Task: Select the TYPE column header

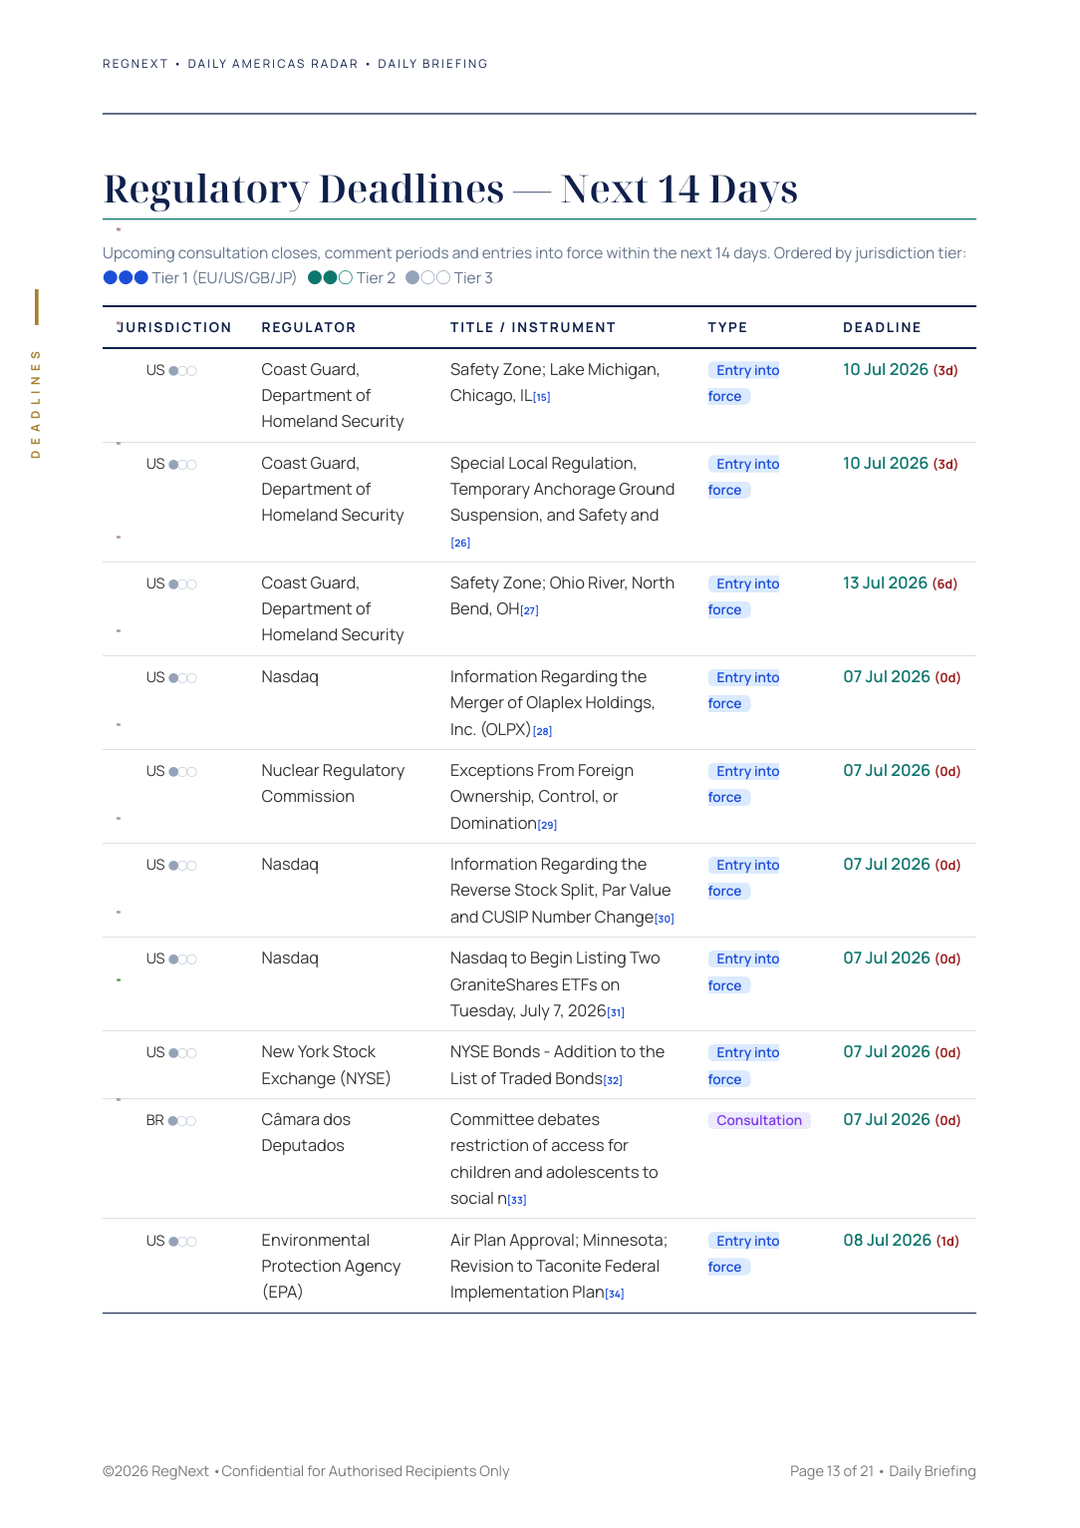Action: (728, 327)
